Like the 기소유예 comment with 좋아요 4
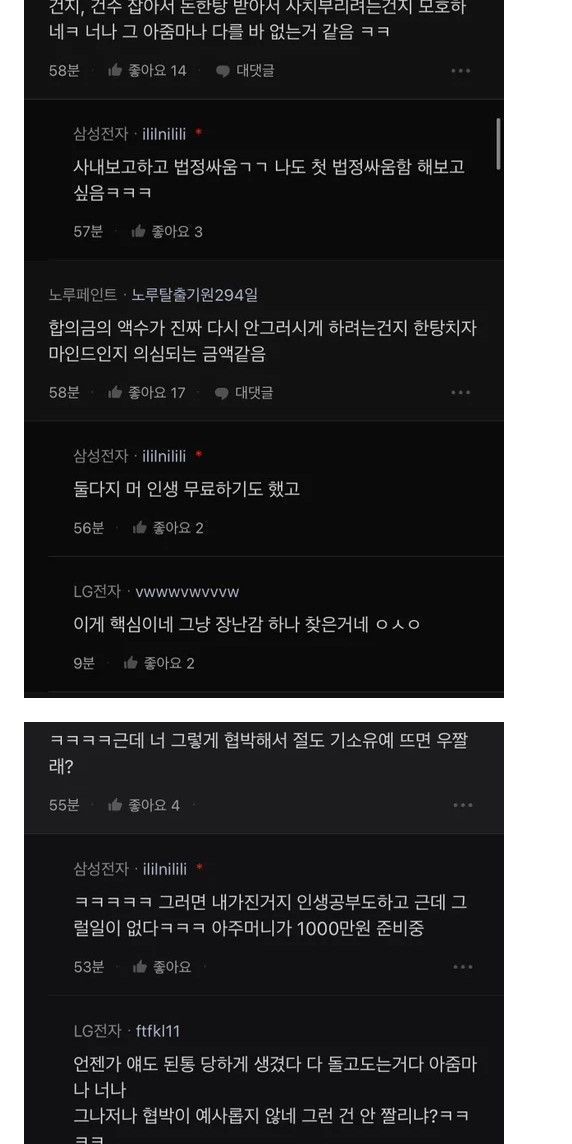Screen dimensions: 572x1144 [144, 805]
